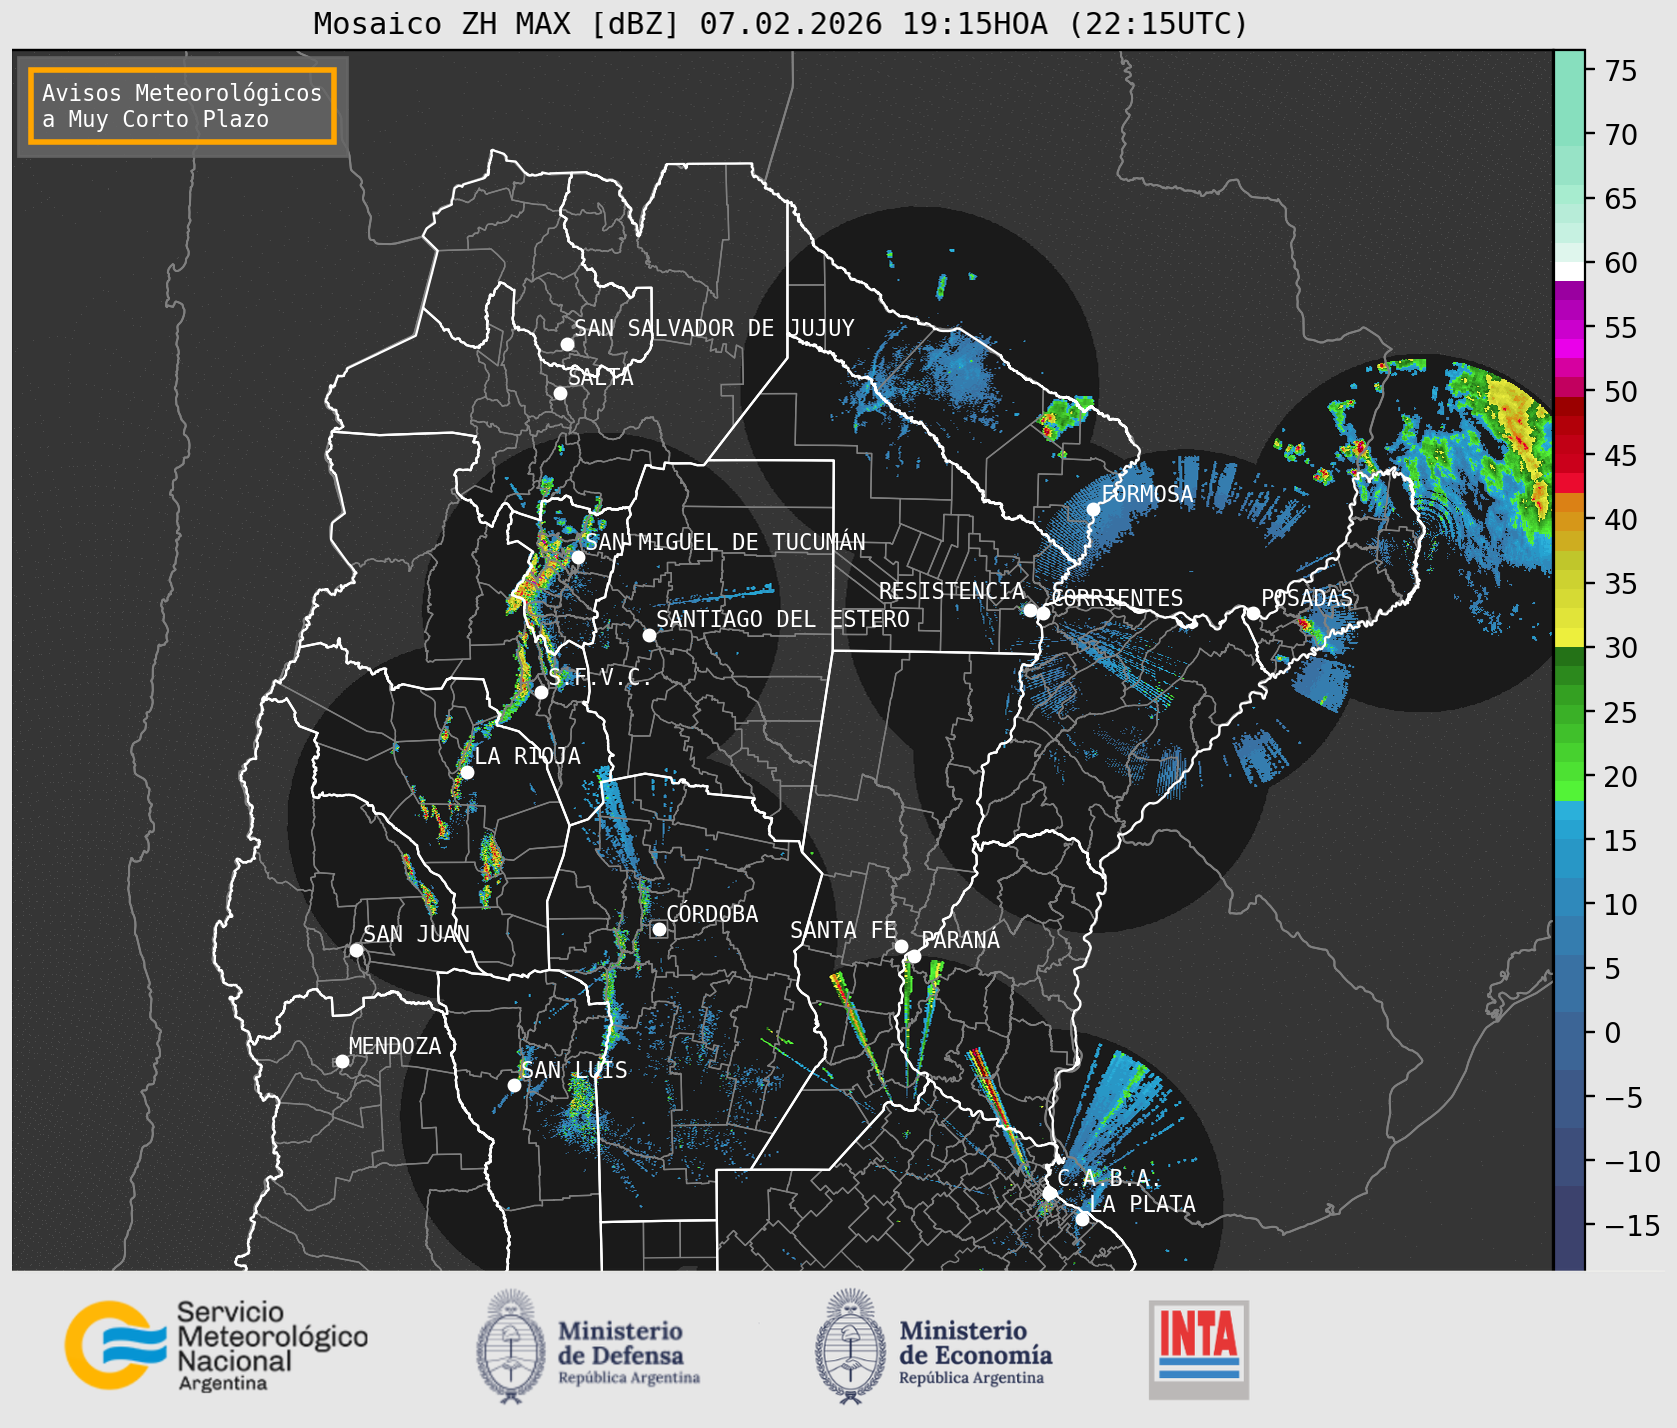Select the San Luis city marker
Screen dimensions: 1677x1428
pyautogui.click(x=514, y=1085)
